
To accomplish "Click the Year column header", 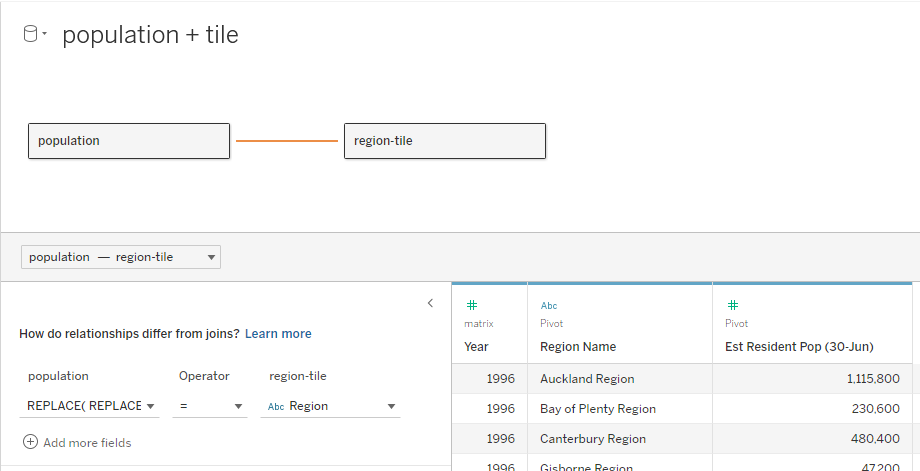I will tap(477, 347).
